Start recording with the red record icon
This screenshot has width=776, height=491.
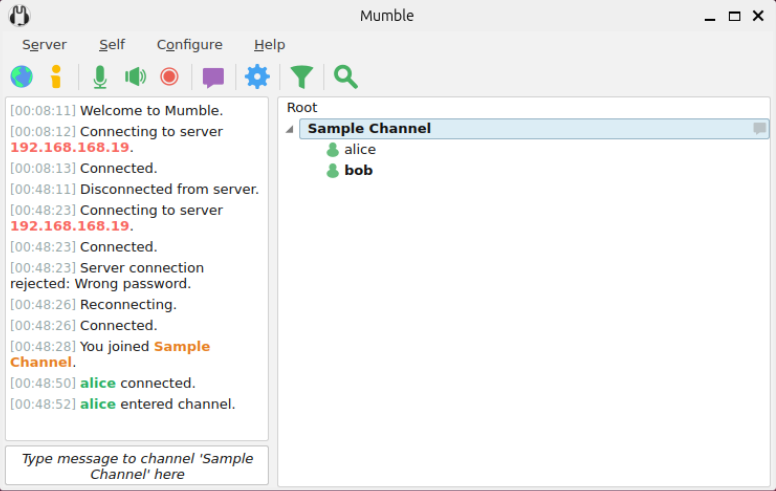pos(169,77)
